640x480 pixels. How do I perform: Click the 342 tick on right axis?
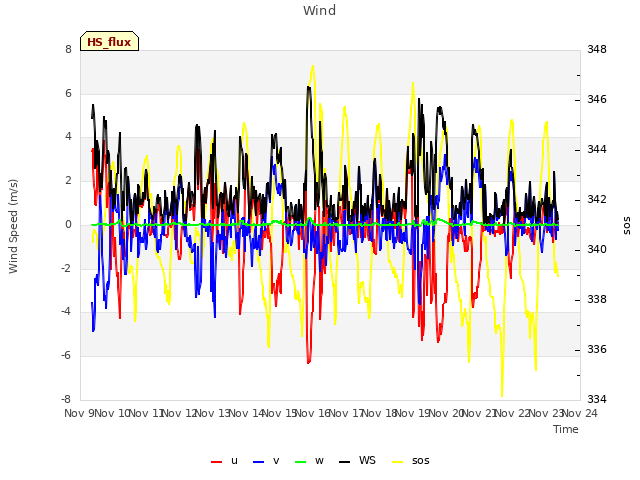(x=597, y=200)
